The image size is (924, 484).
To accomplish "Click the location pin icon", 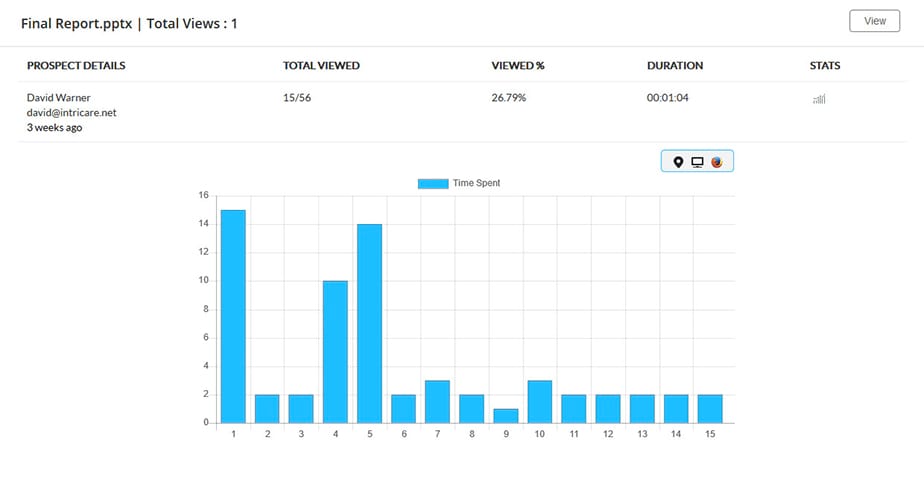I will (x=678, y=162).
